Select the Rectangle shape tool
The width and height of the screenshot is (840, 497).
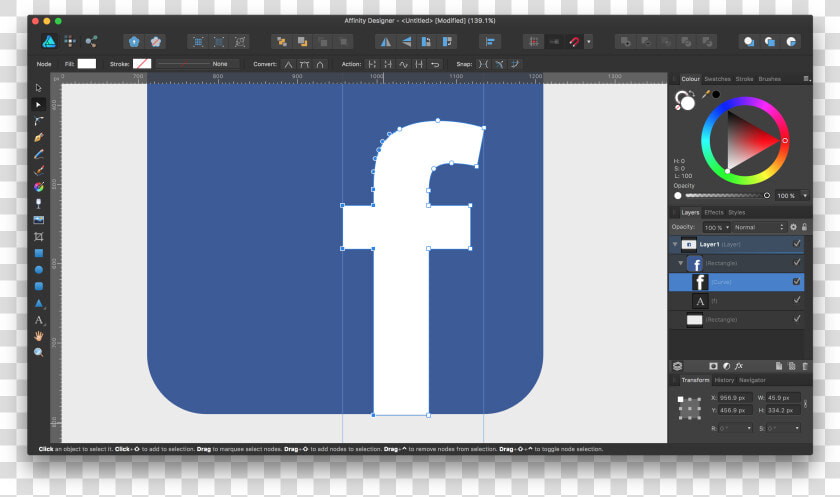point(39,253)
